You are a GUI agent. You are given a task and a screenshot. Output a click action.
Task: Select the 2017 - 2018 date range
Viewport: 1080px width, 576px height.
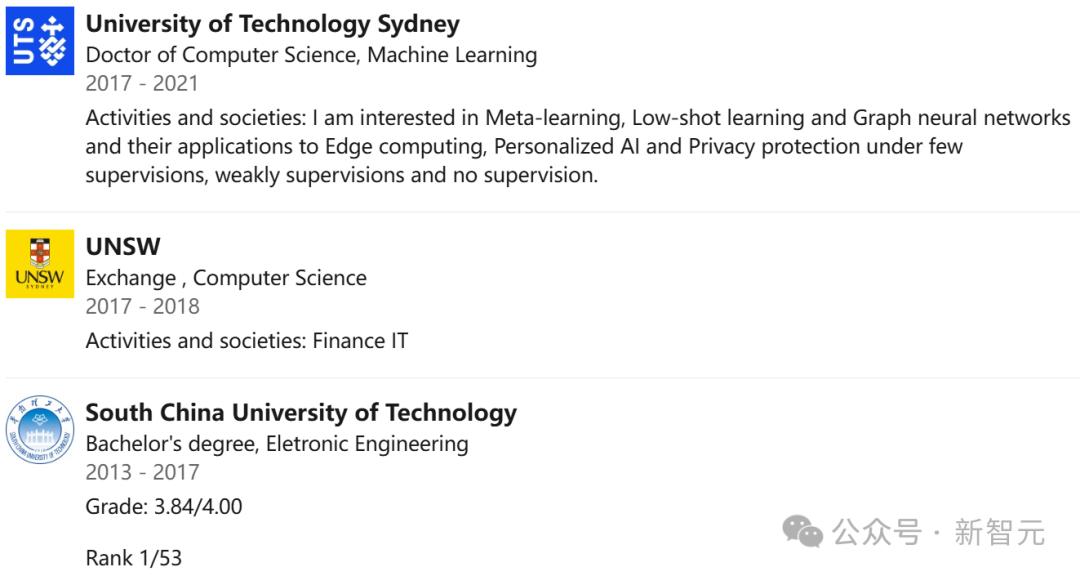click(x=143, y=306)
